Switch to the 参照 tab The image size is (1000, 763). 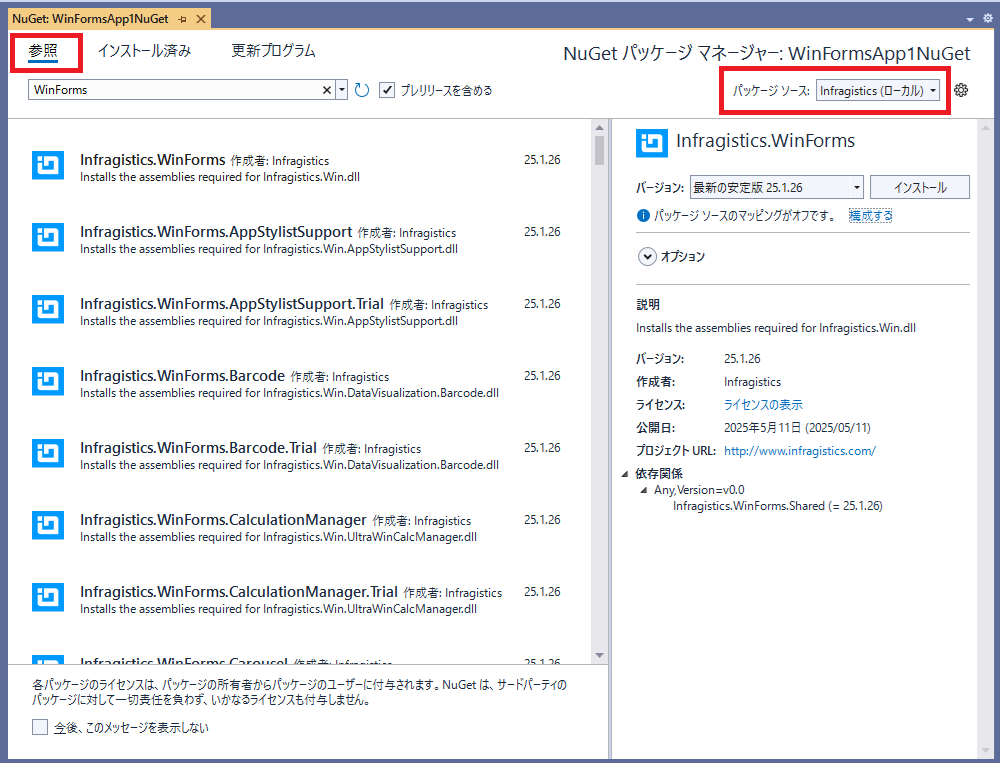point(43,52)
